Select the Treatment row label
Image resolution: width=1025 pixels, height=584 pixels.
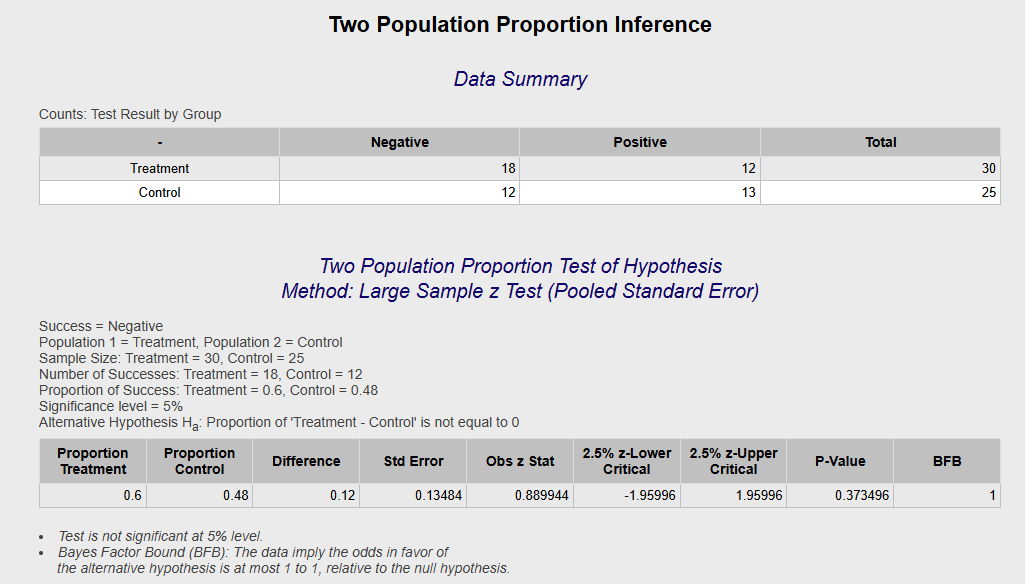point(160,168)
